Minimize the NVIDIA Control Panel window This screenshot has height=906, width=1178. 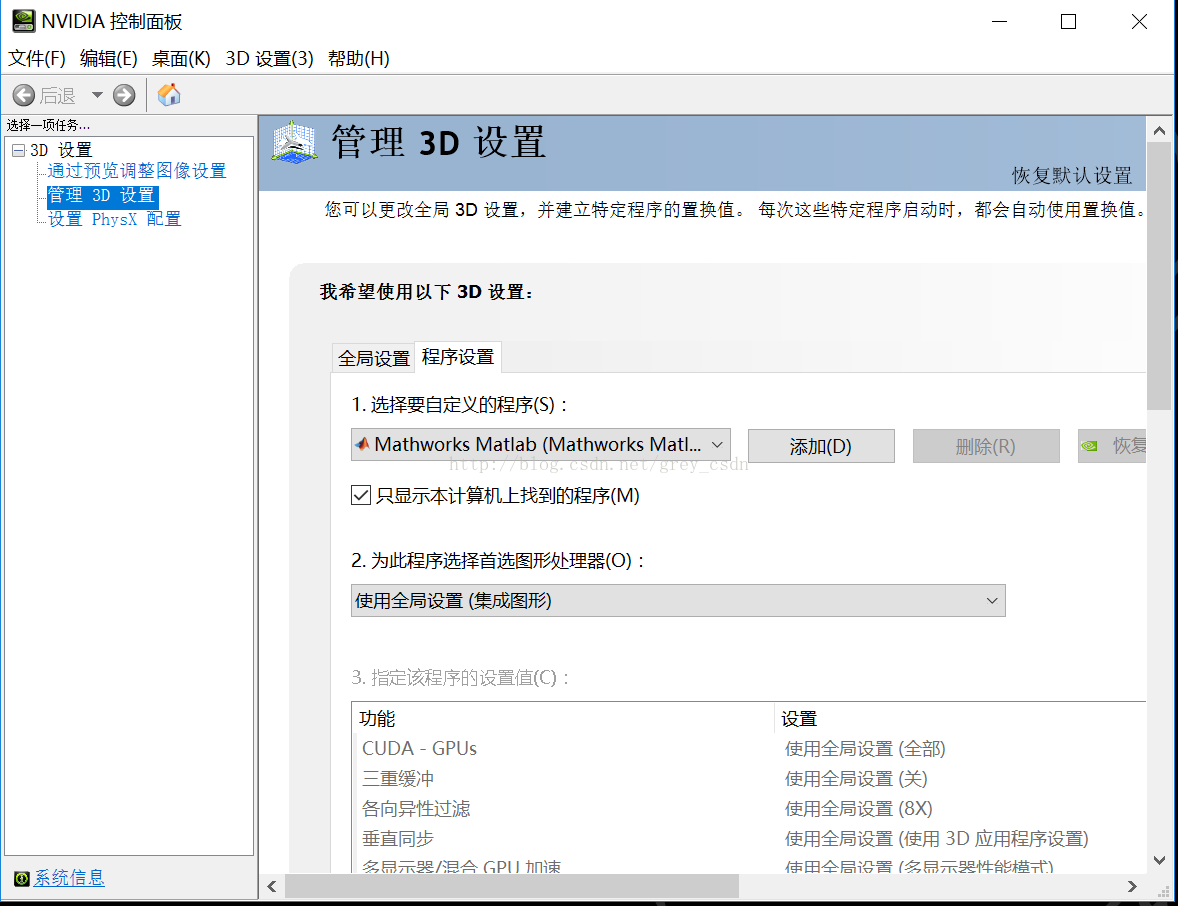click(999, 22)
